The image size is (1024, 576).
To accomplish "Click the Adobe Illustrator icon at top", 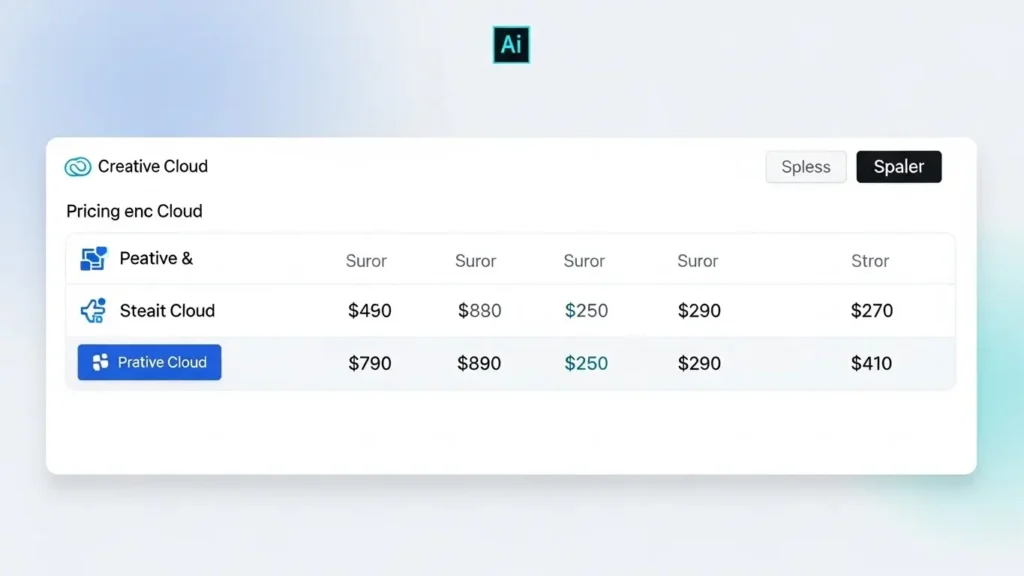I will 511,45.
